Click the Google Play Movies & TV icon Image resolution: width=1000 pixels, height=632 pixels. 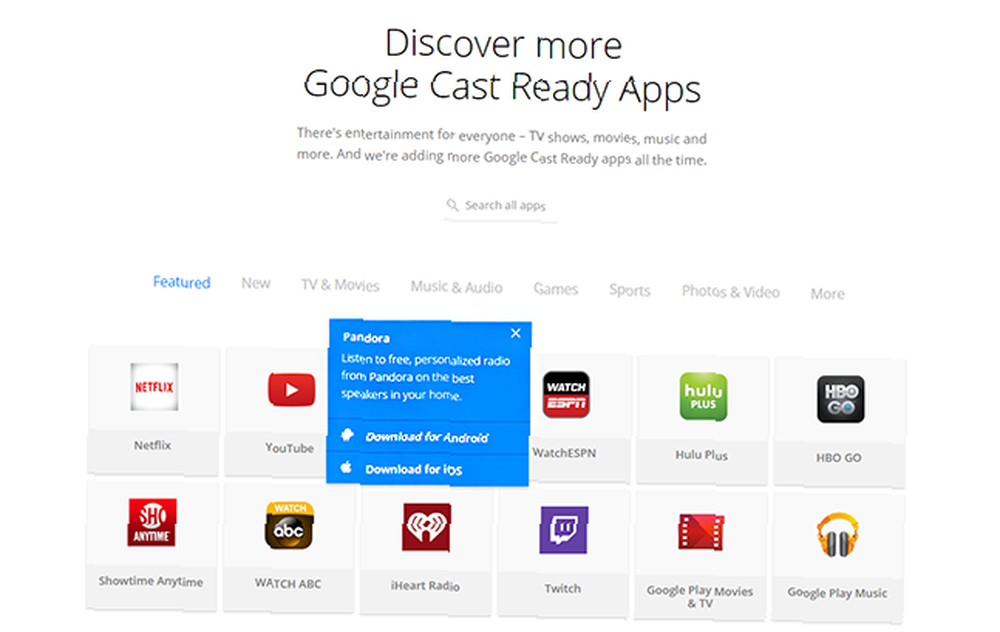[x=701, y=532]
